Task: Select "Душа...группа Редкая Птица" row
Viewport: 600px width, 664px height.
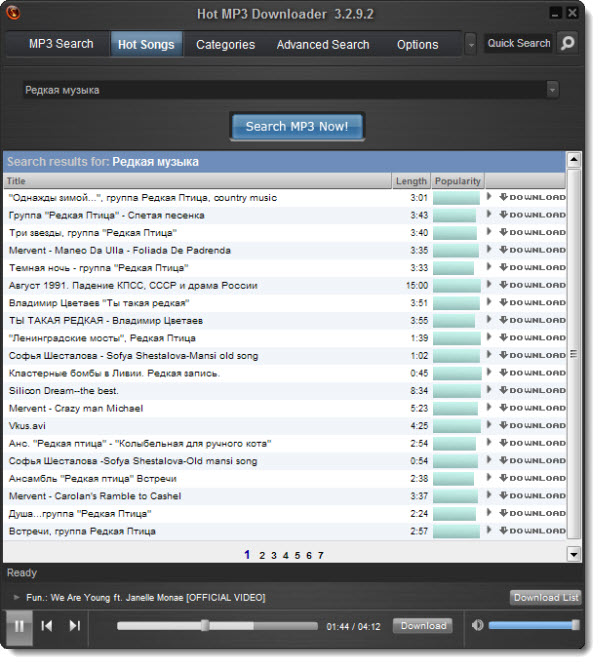Action: point(285,514)
